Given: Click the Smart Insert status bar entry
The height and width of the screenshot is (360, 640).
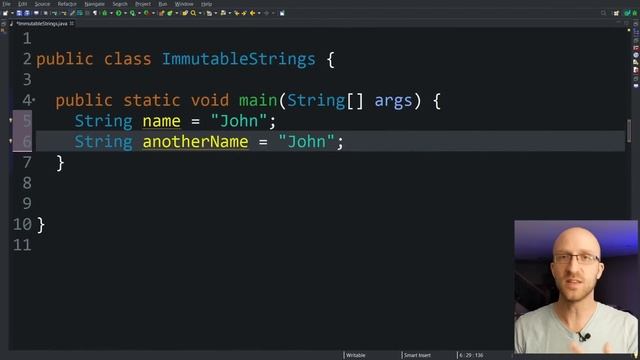Looking at the screenshot, I should point(417,355).
